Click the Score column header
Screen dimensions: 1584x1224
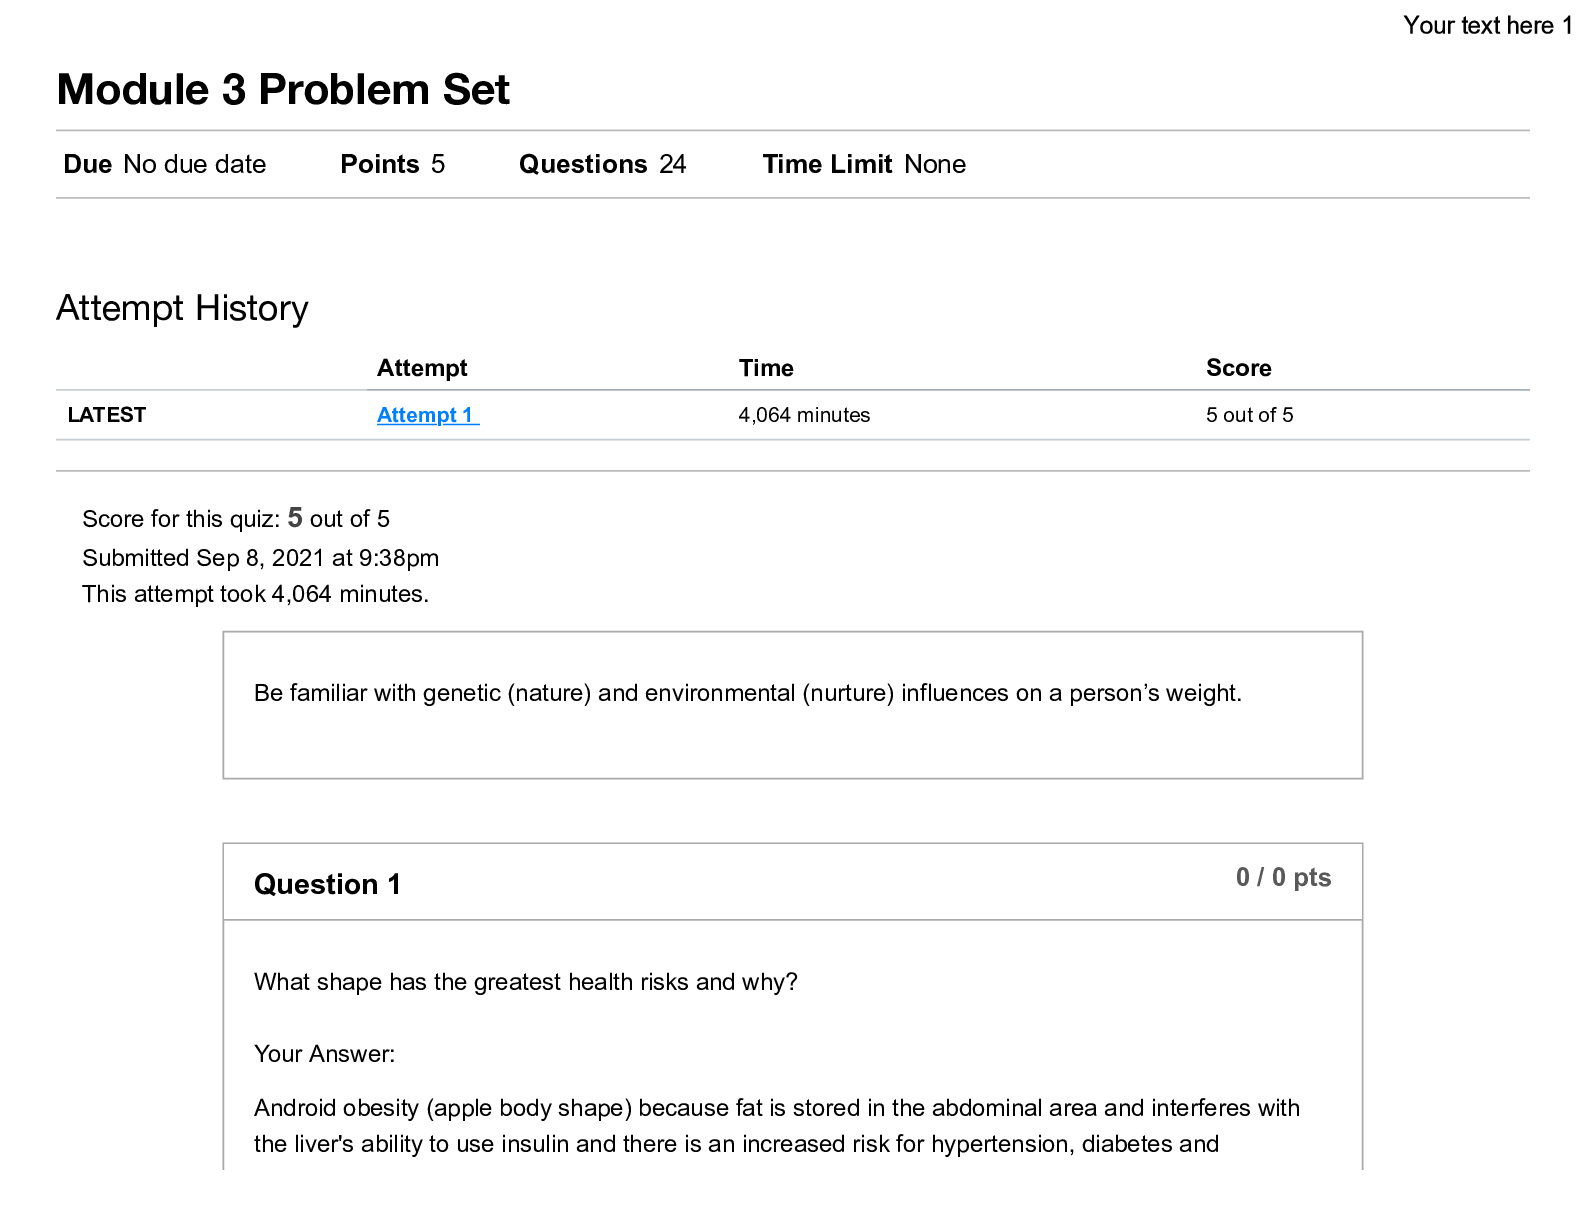tap(1238, 368)
